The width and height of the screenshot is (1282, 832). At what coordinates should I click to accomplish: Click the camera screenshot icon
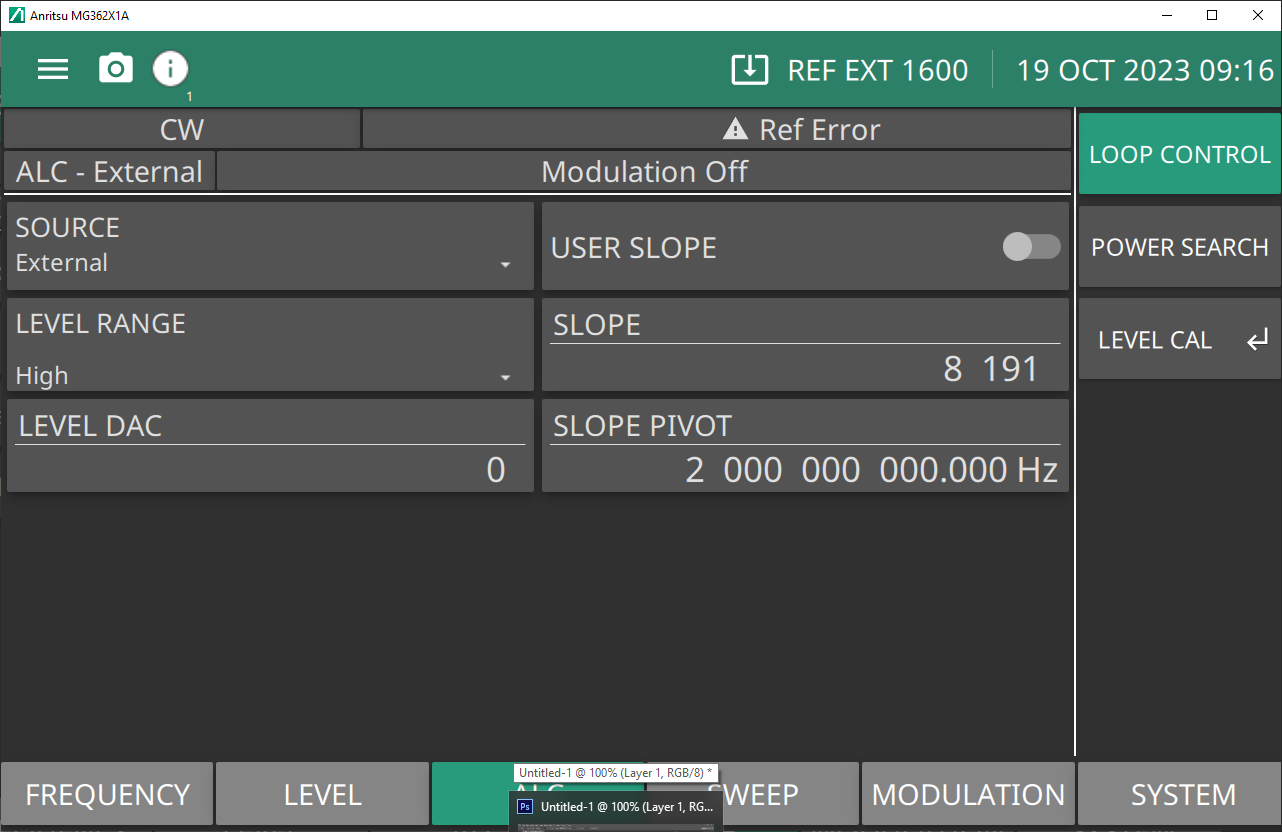[116, 69]
